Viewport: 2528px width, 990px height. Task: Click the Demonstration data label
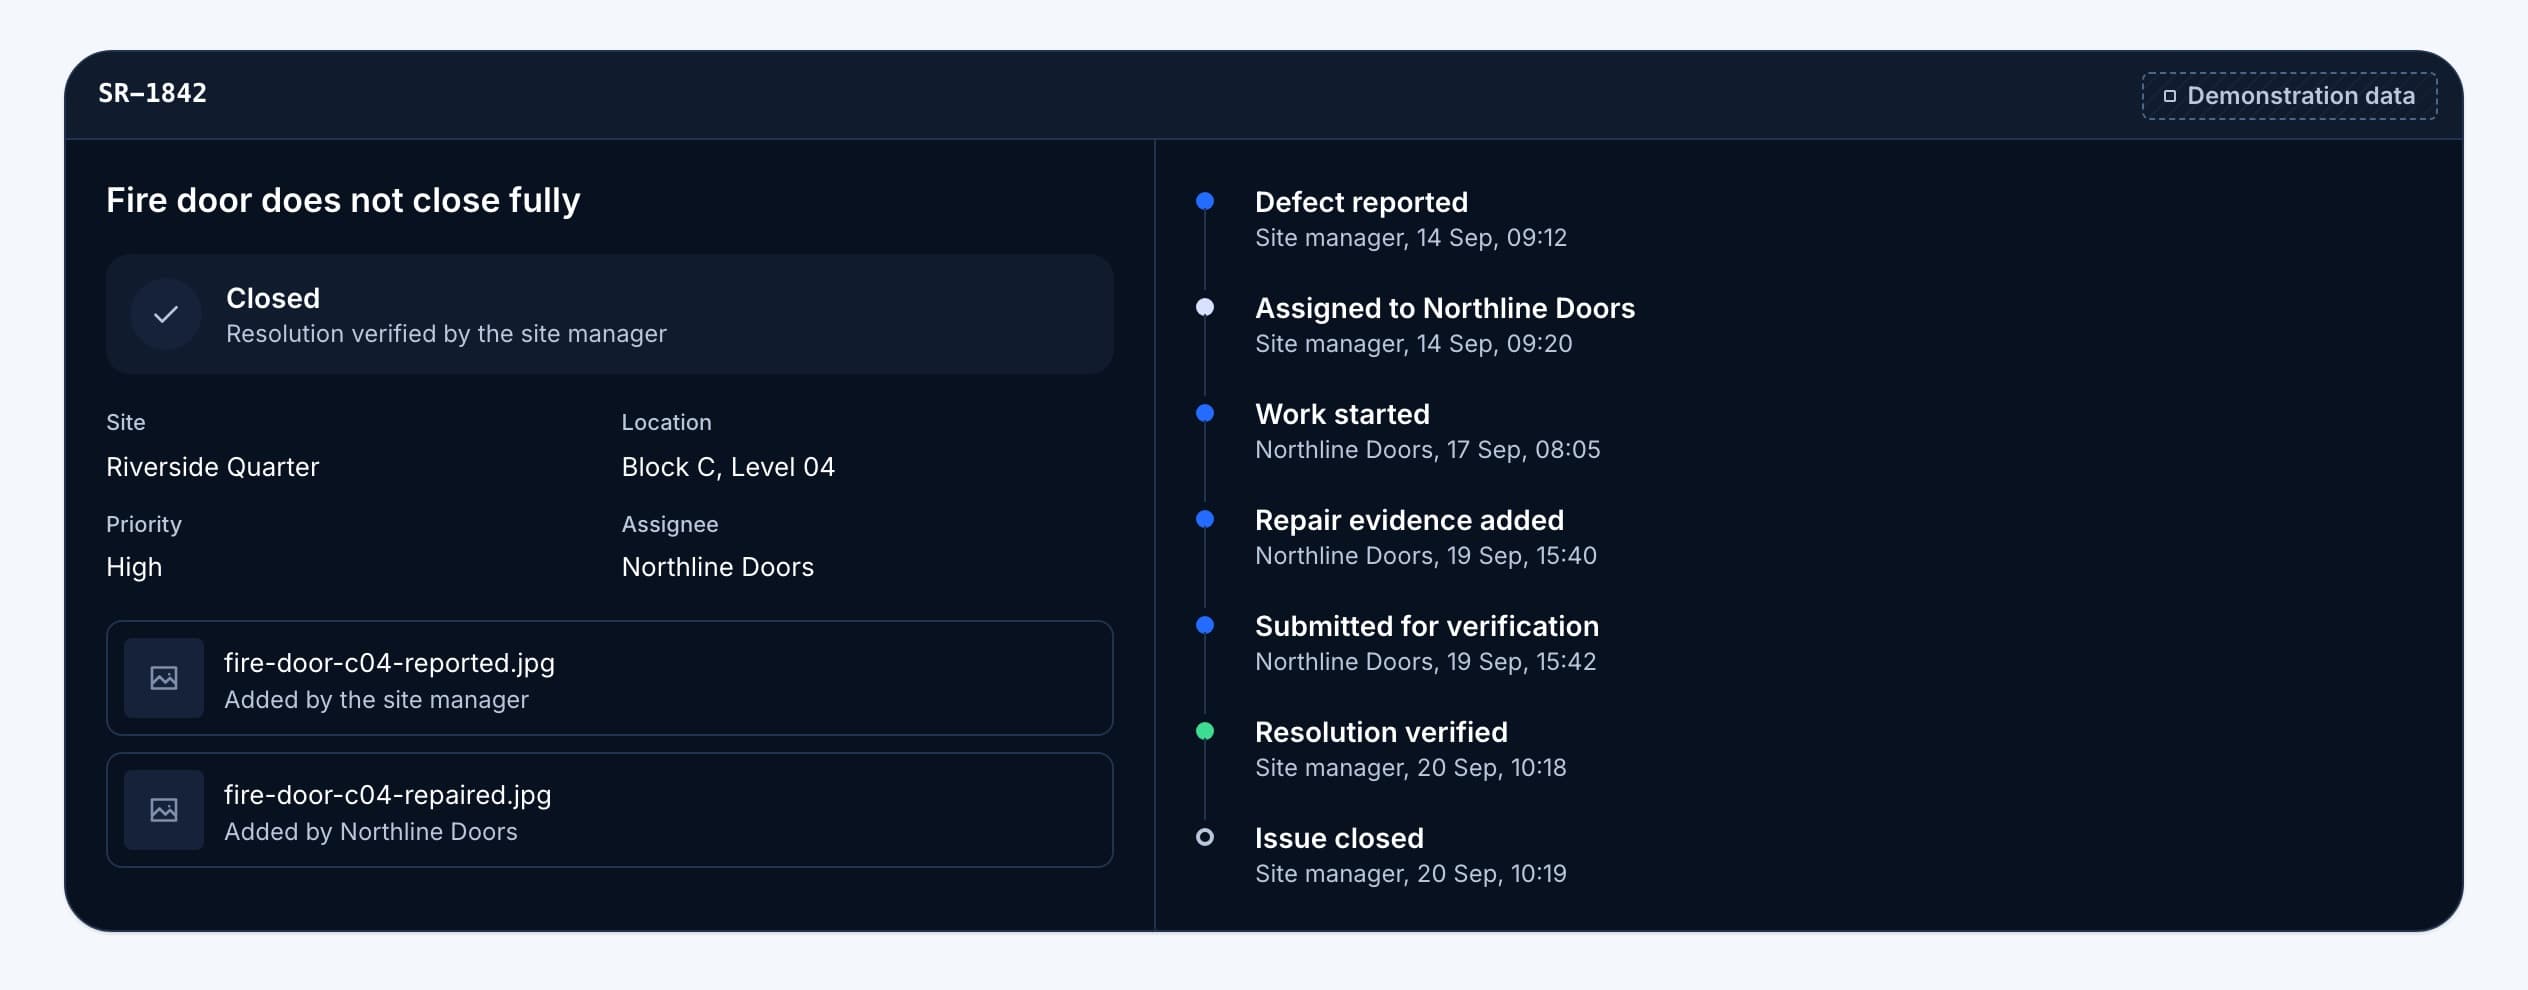(2301, 96)
